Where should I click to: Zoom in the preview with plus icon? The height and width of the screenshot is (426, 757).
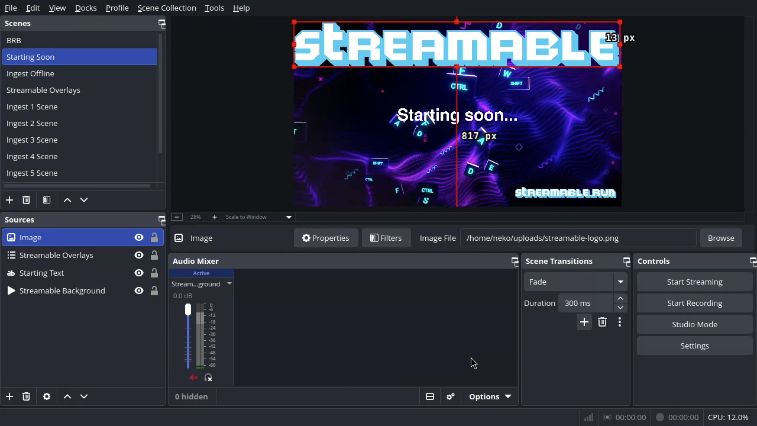click(214, 217)
